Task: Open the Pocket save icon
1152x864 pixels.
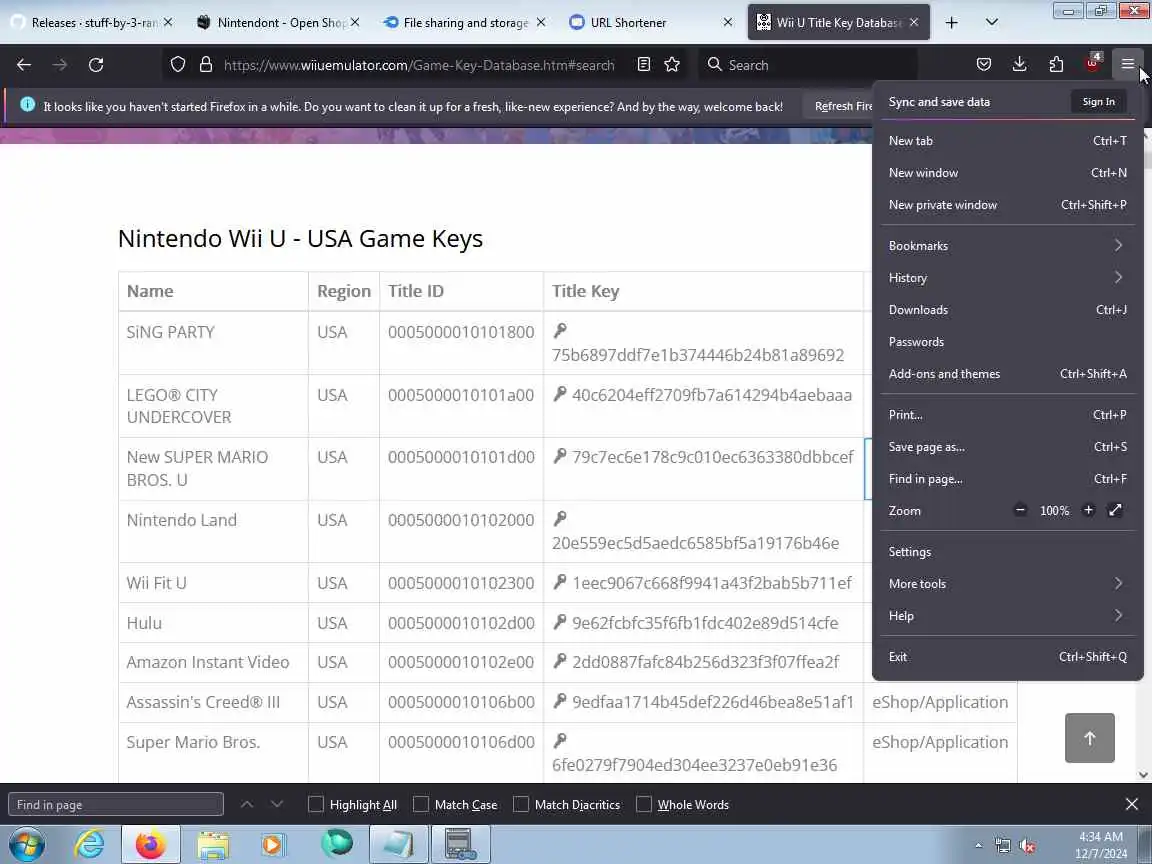Action: 984,65
